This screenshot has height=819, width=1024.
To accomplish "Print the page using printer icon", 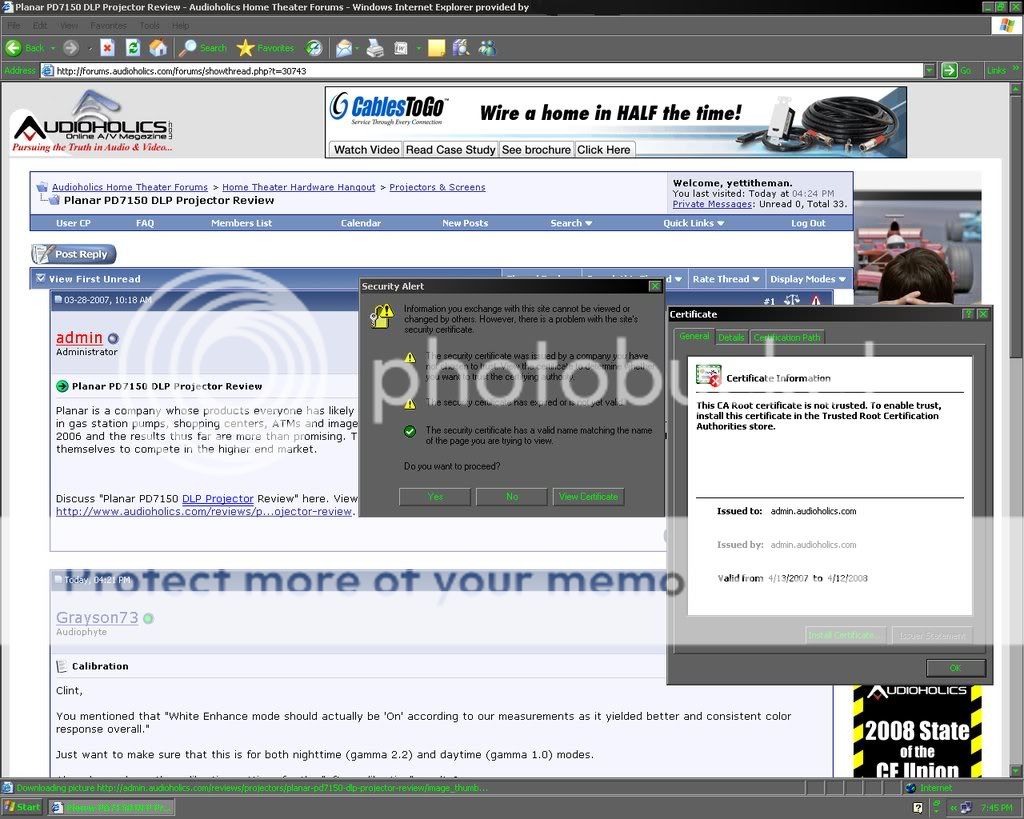I will [x=375, y=48].
